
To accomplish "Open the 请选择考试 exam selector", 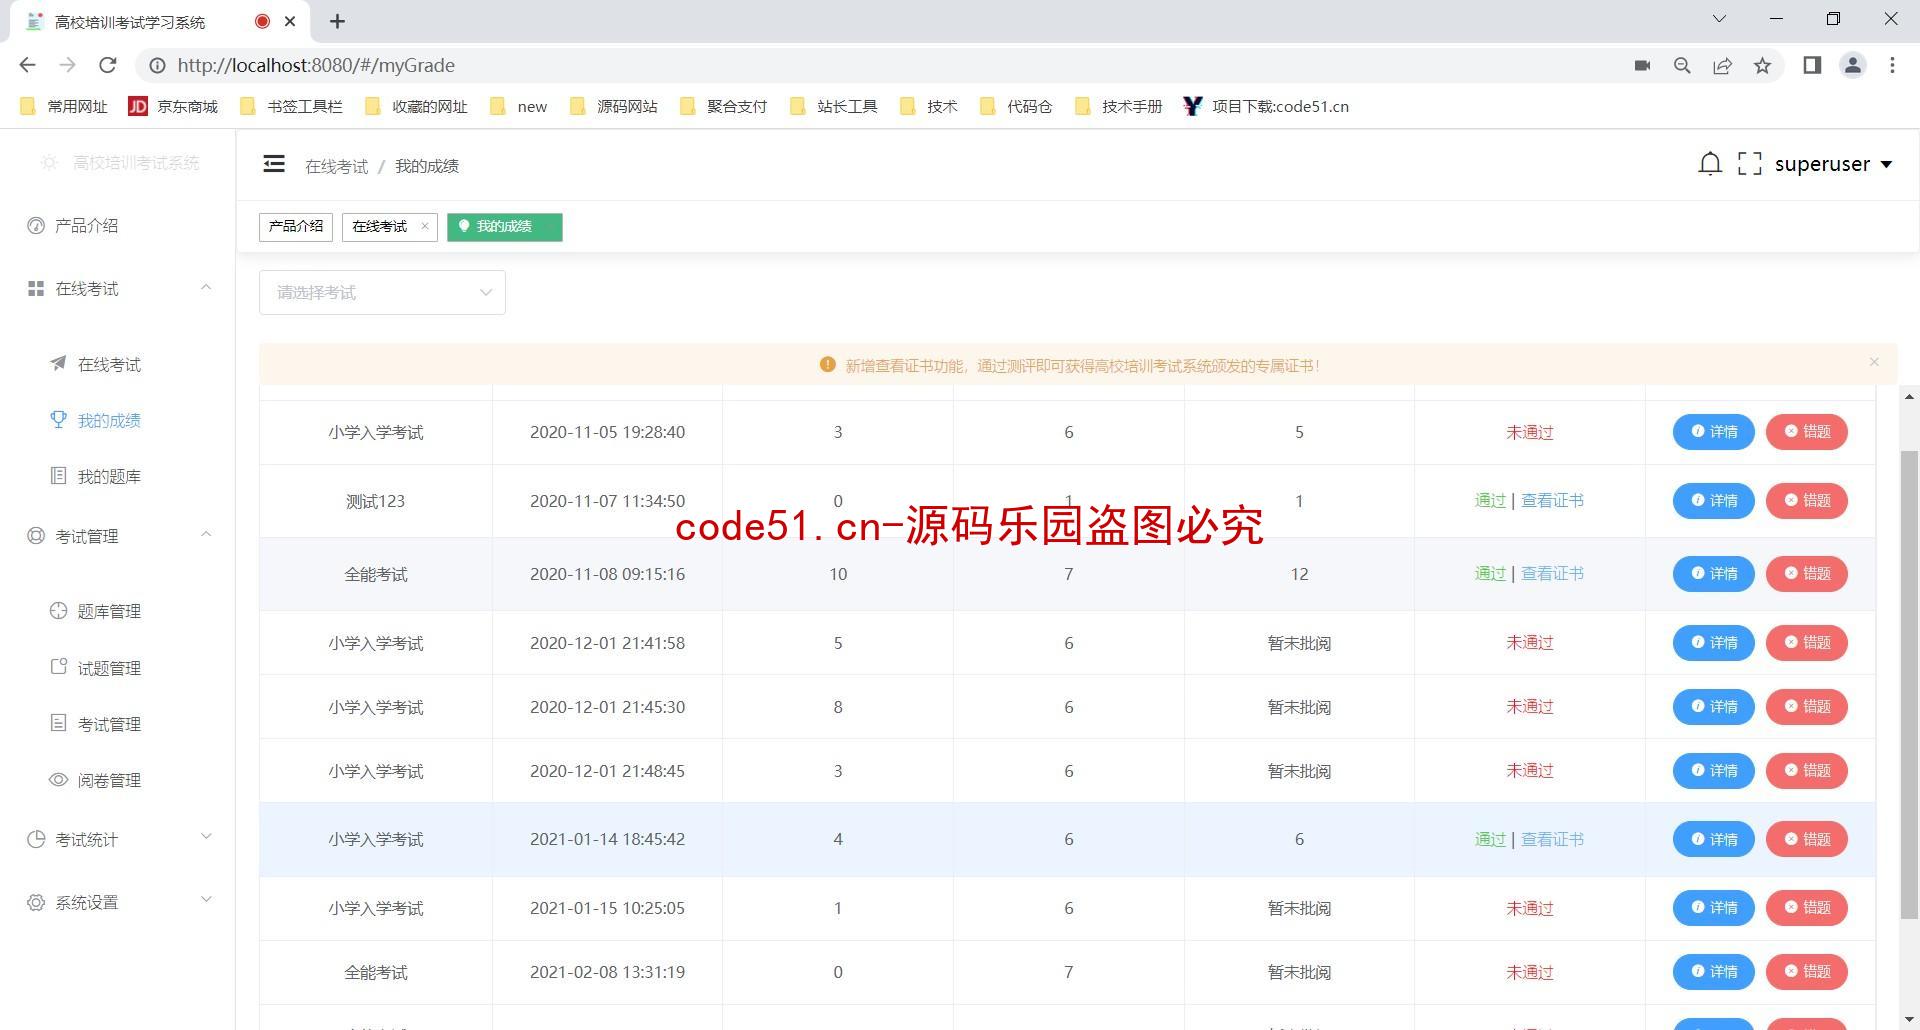I will 382,292.
